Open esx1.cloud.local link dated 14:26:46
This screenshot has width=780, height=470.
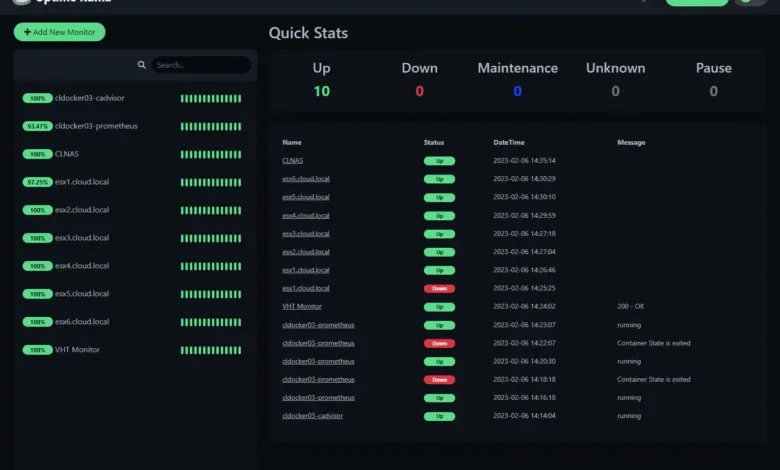pyautogui.click(x=306, y=270)
